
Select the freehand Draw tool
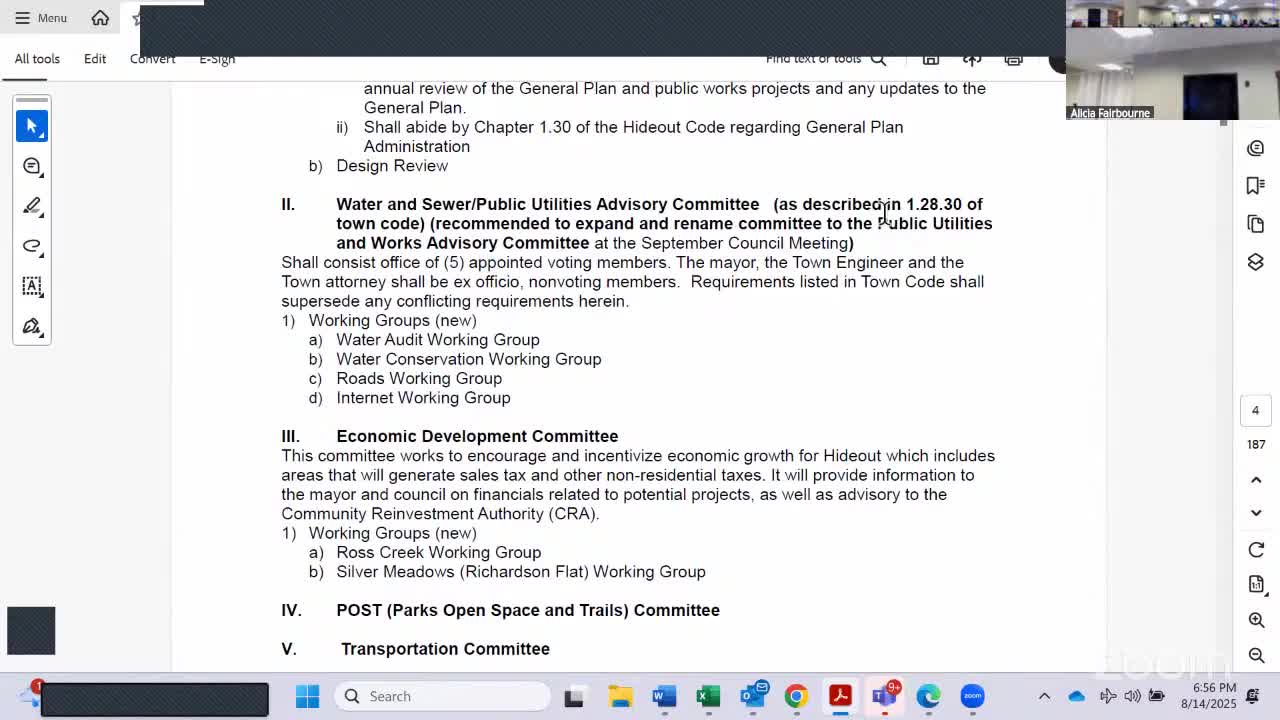click(32, 246)
